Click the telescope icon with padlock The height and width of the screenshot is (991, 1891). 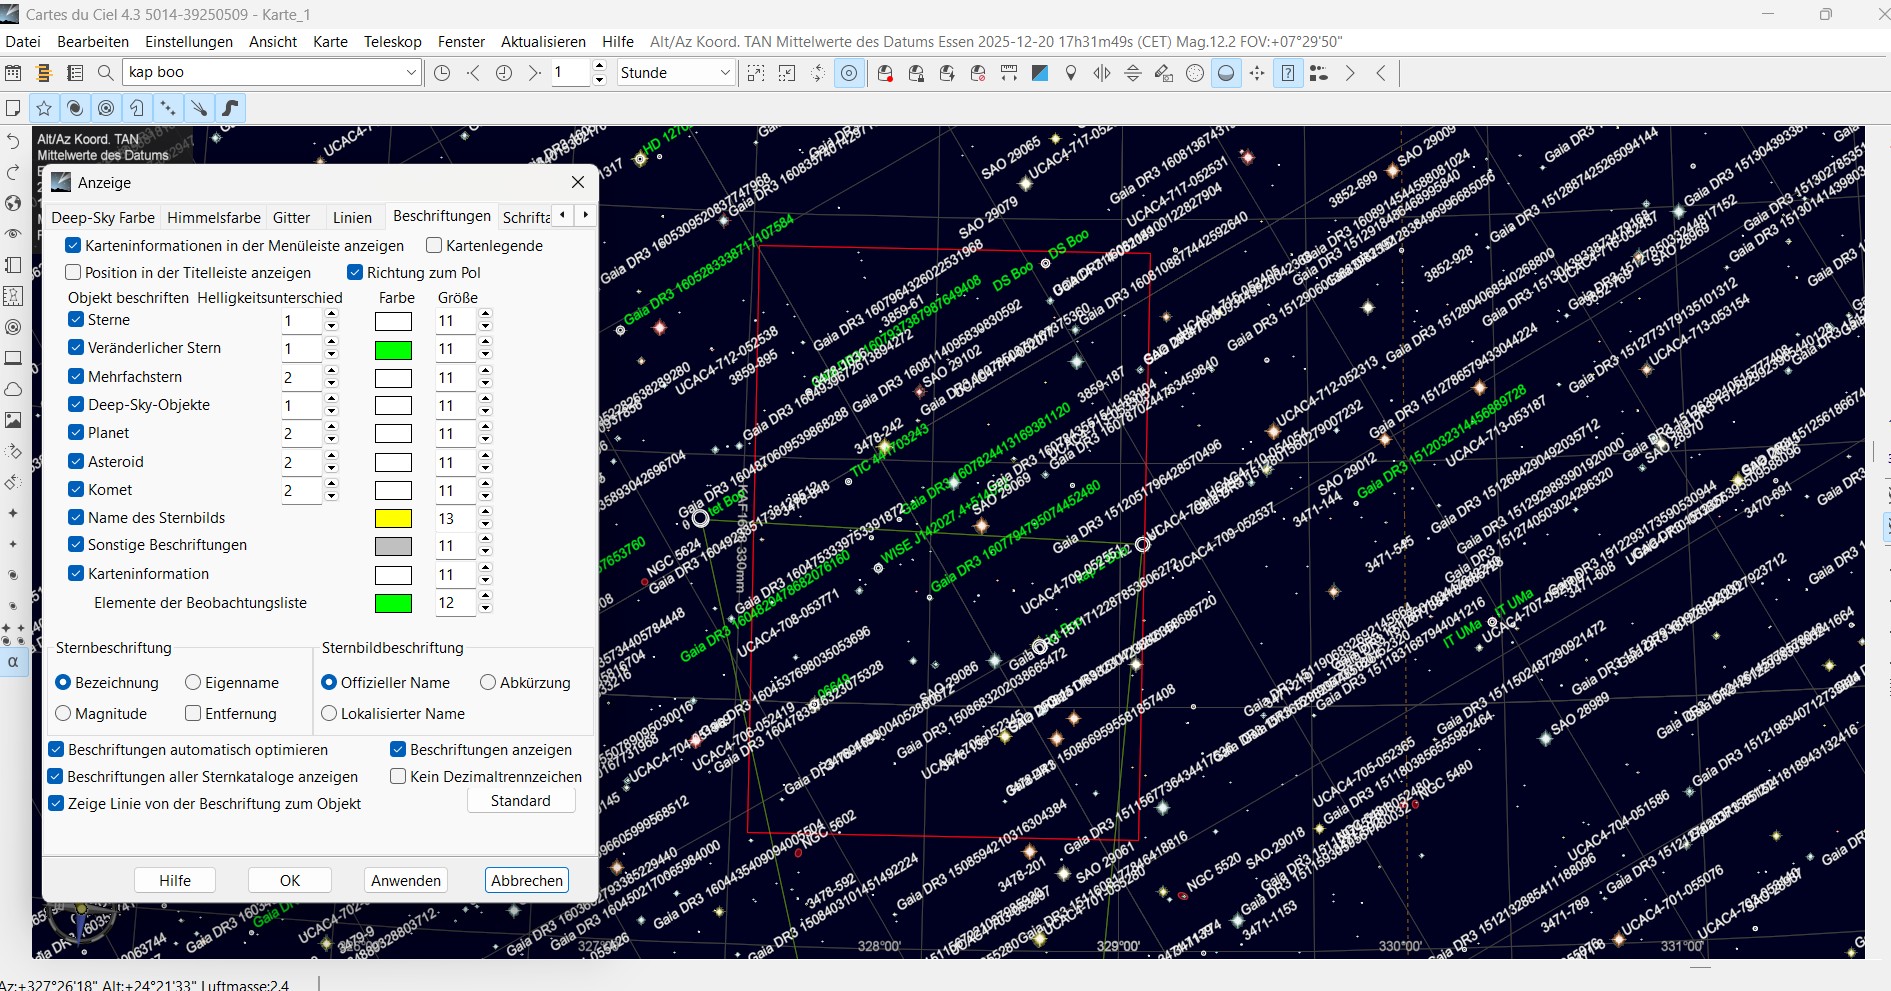pyautogui.click(x=916, y=73)
